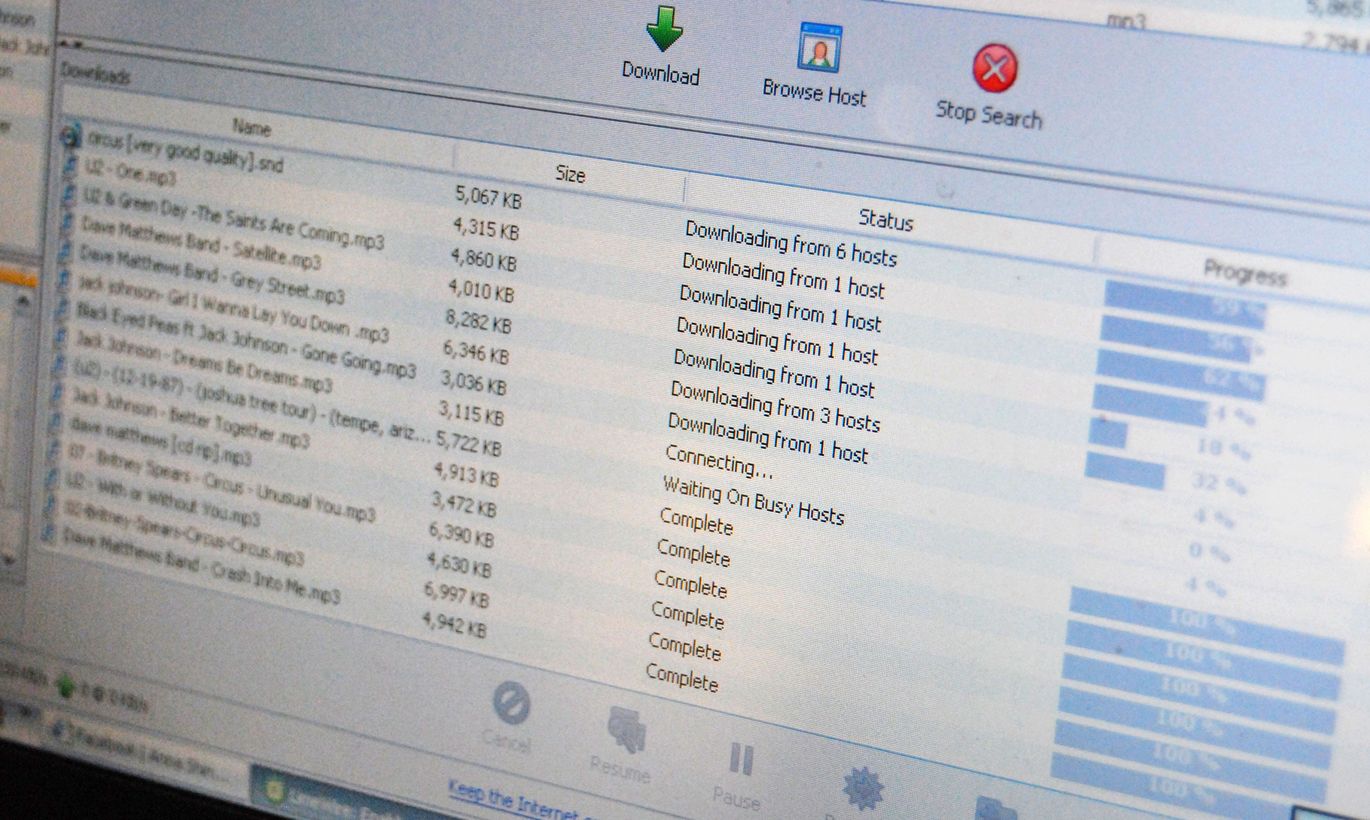Click the 62 % progress bar
This screenshot has height=820, width=1370.
coord(1183,374)
